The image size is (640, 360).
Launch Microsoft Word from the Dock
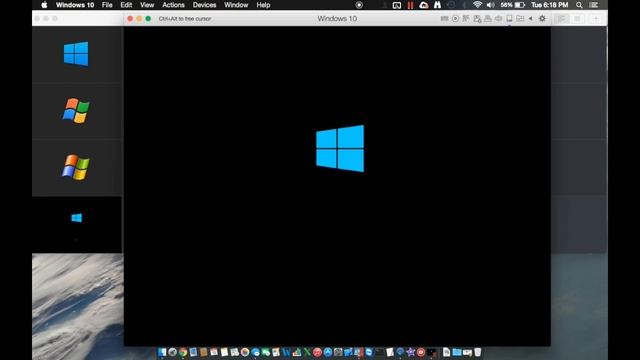tap(287, 352)
